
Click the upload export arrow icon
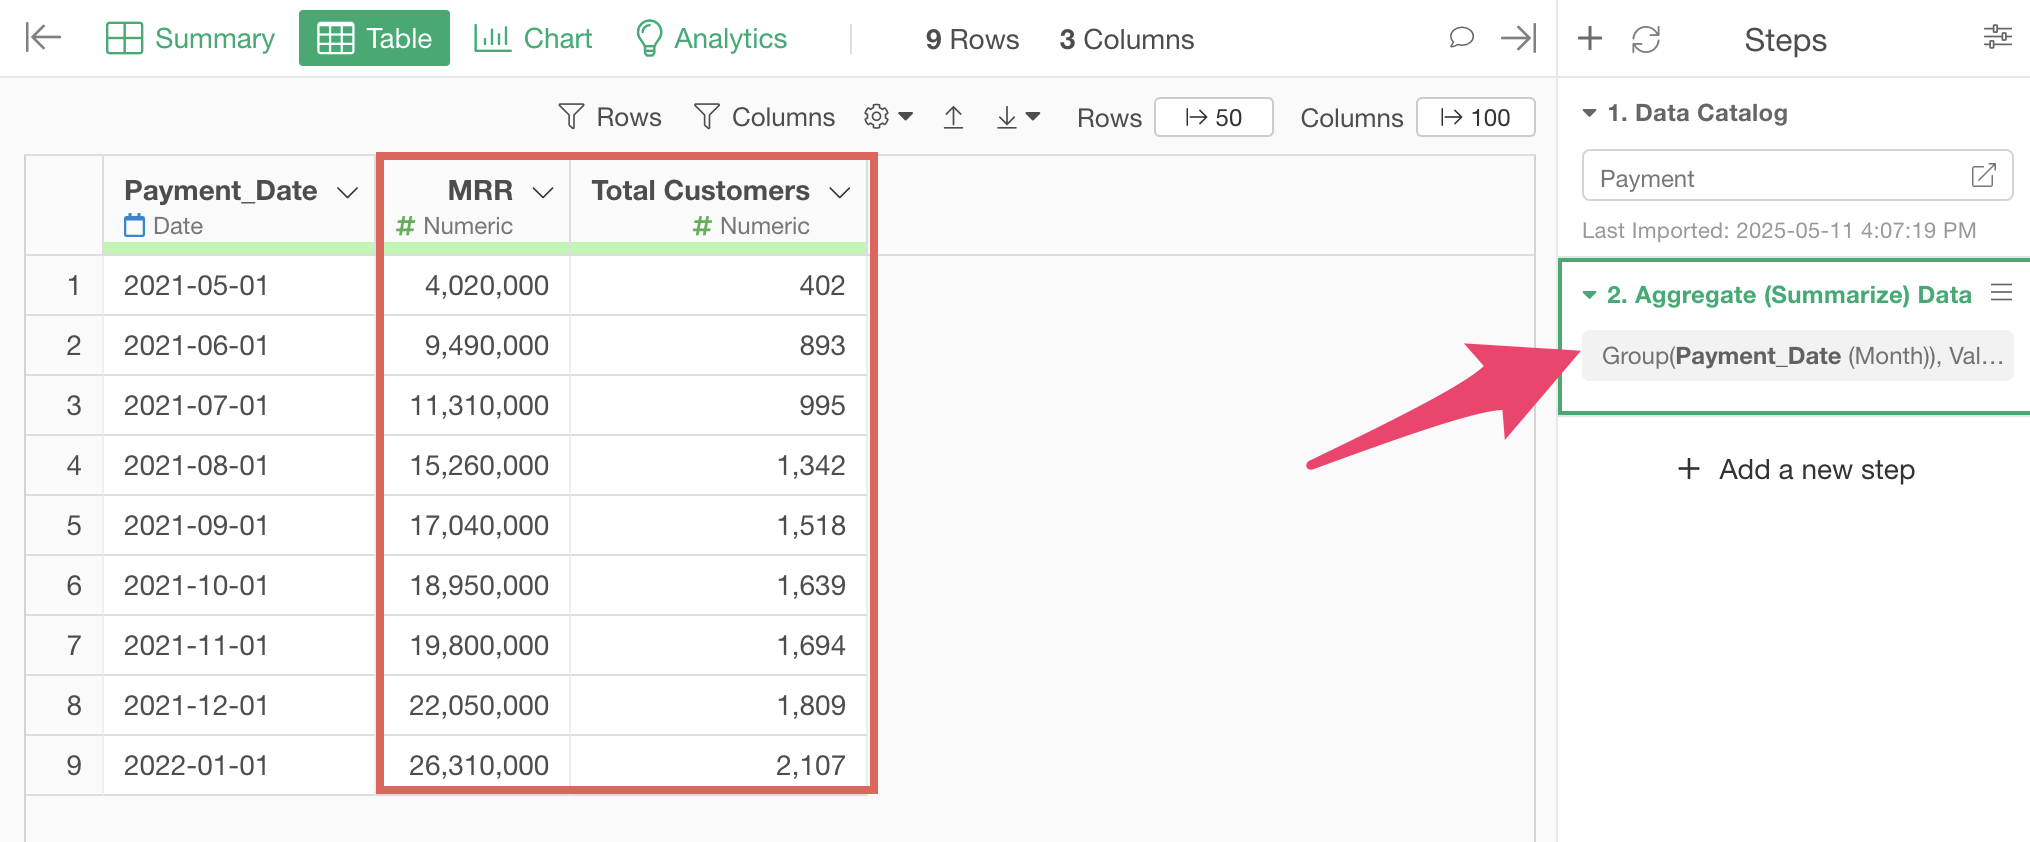[953, 118]
